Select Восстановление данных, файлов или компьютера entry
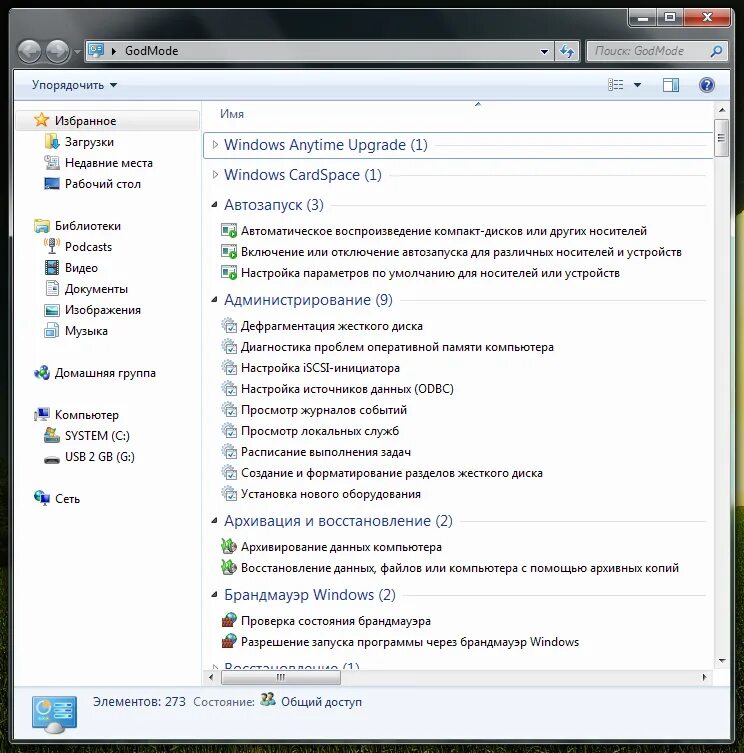This screenshot has height=753, width=744. click(460, 568)
